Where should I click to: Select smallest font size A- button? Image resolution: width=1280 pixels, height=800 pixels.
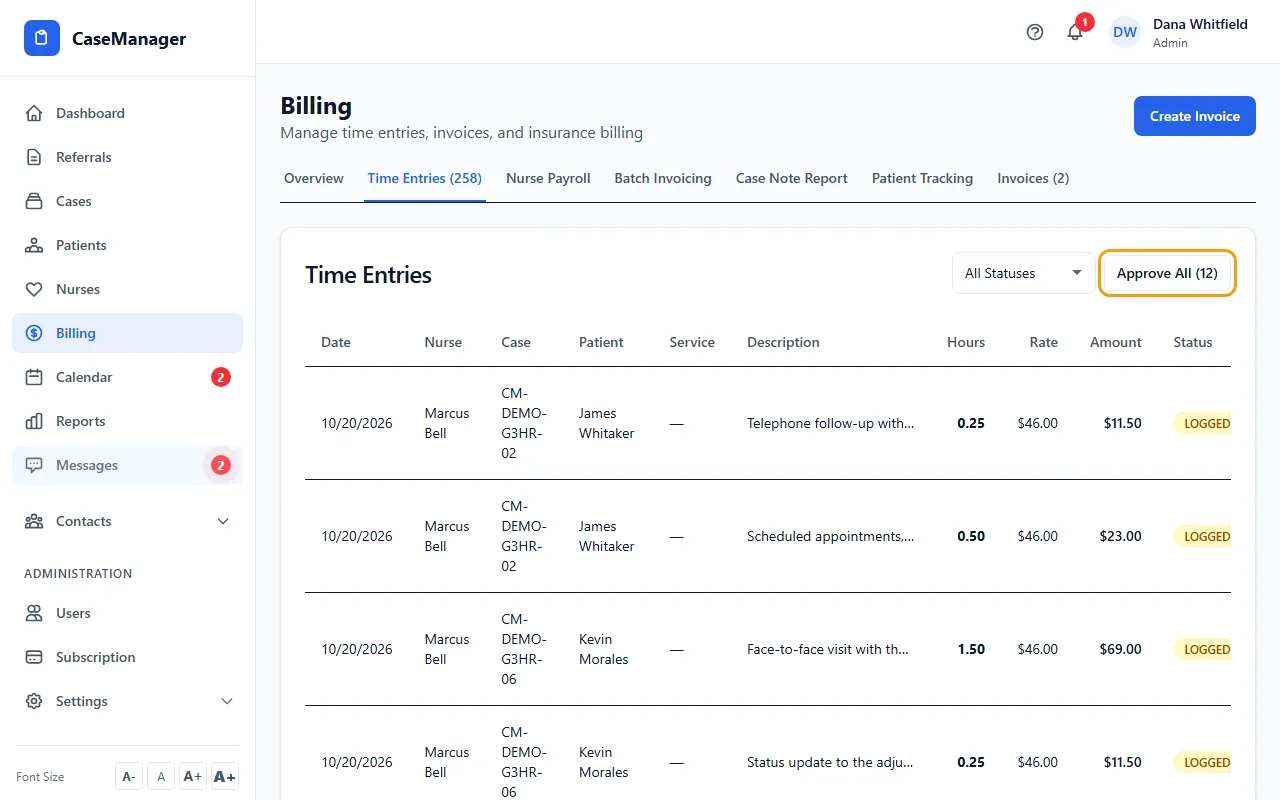coord(129,777)
